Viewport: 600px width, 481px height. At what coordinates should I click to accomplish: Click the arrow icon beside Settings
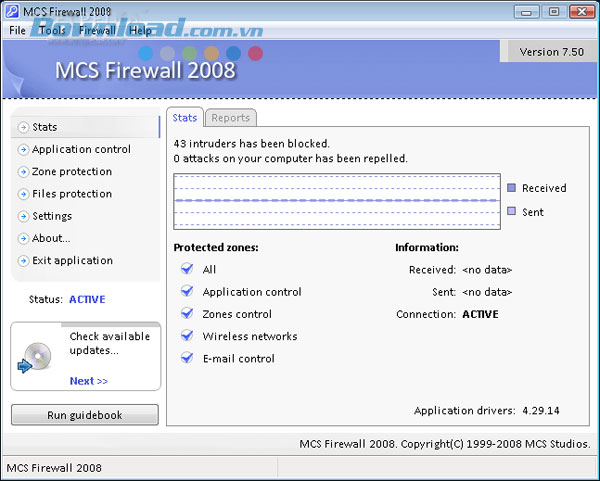tap(23, 216)
